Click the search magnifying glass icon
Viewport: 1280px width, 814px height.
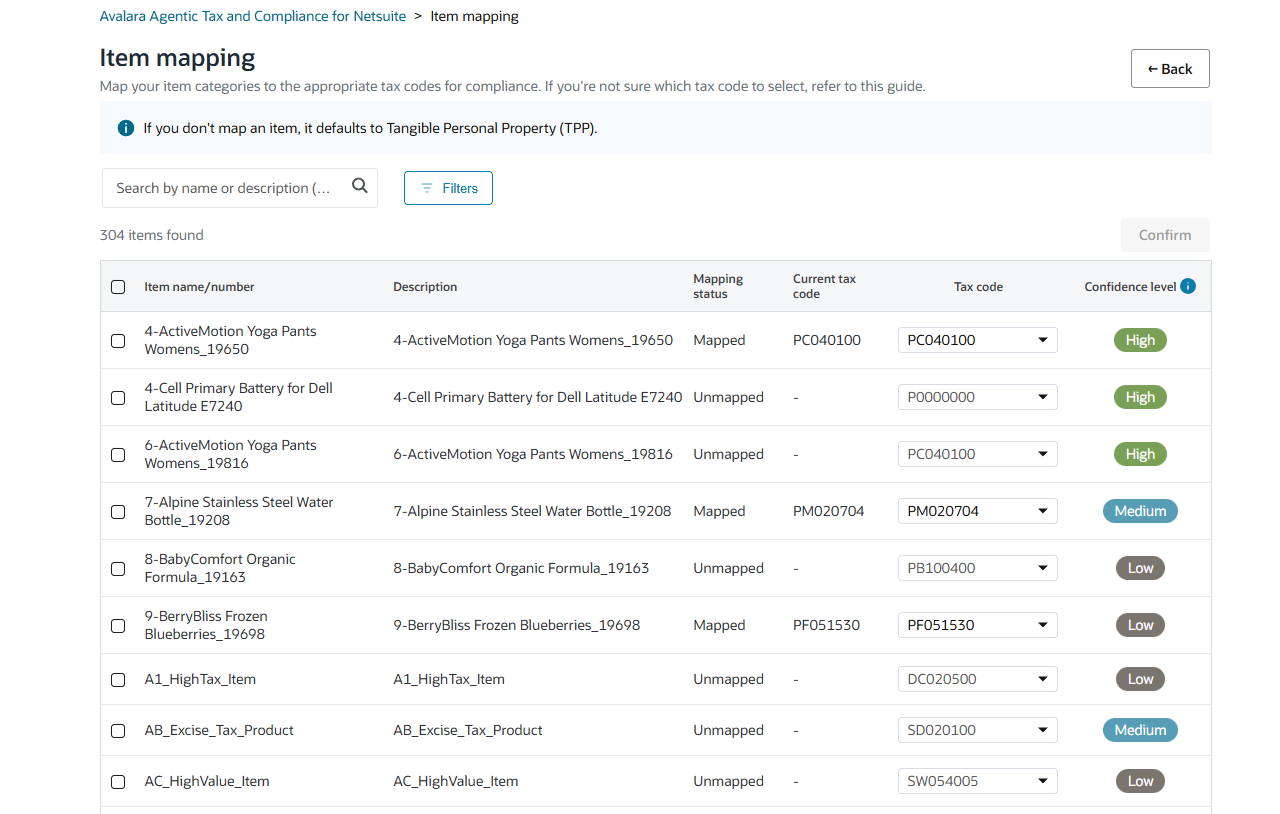359,187
